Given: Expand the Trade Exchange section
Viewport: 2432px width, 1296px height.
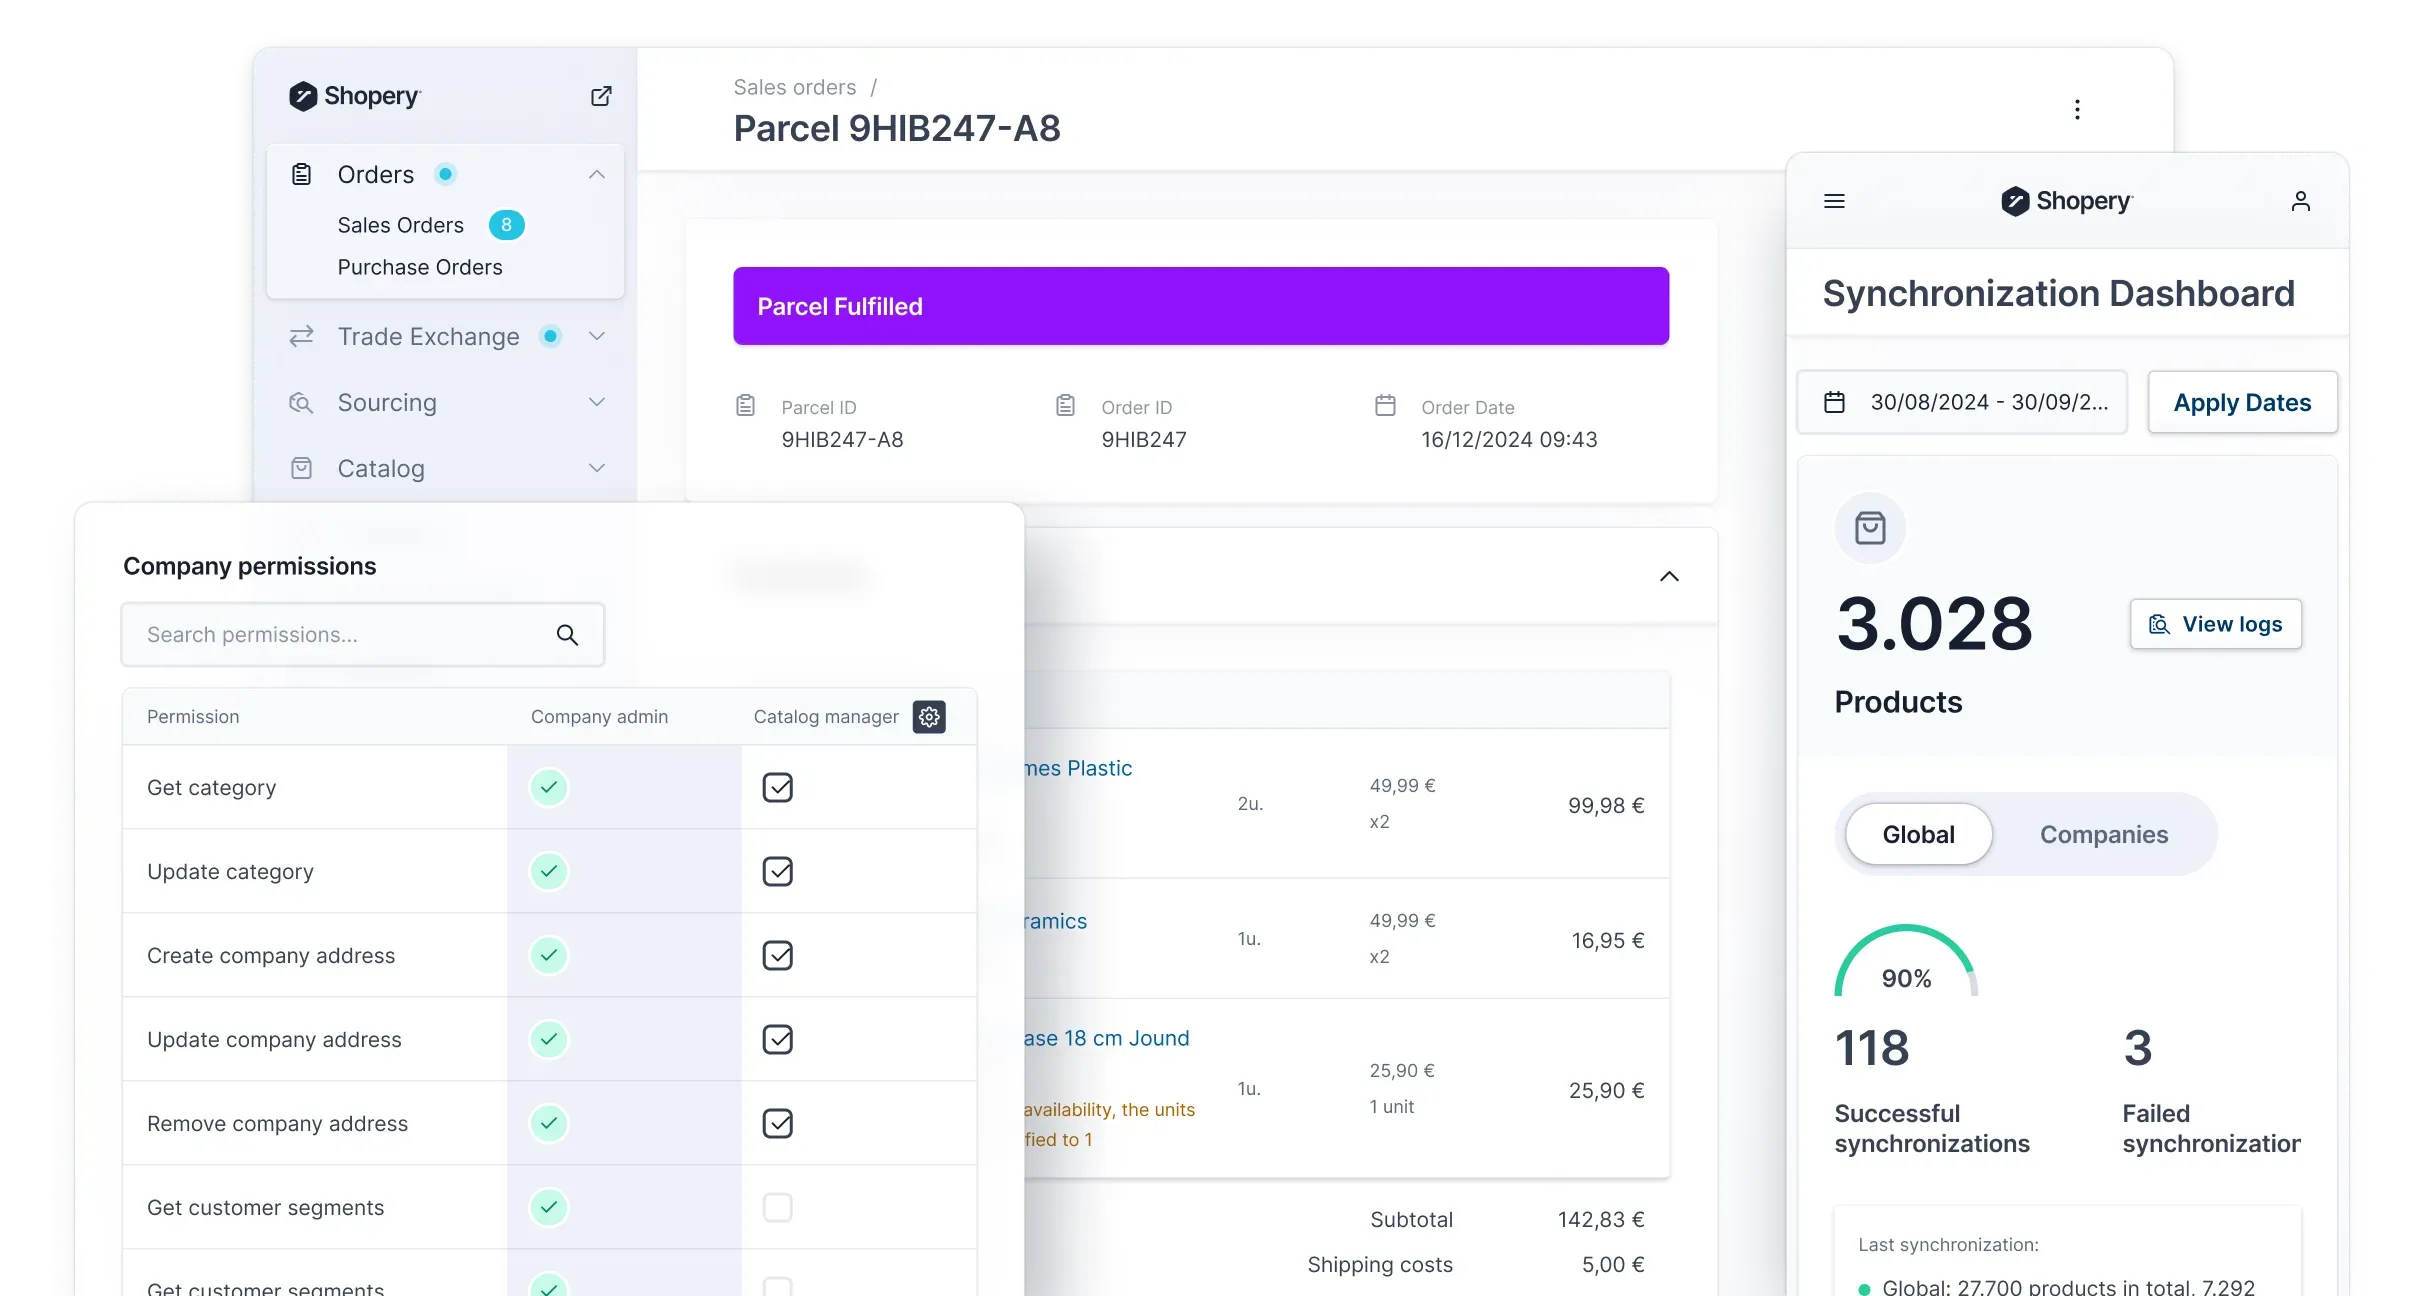Looking at the screenshot, I should tap(597, 337).
